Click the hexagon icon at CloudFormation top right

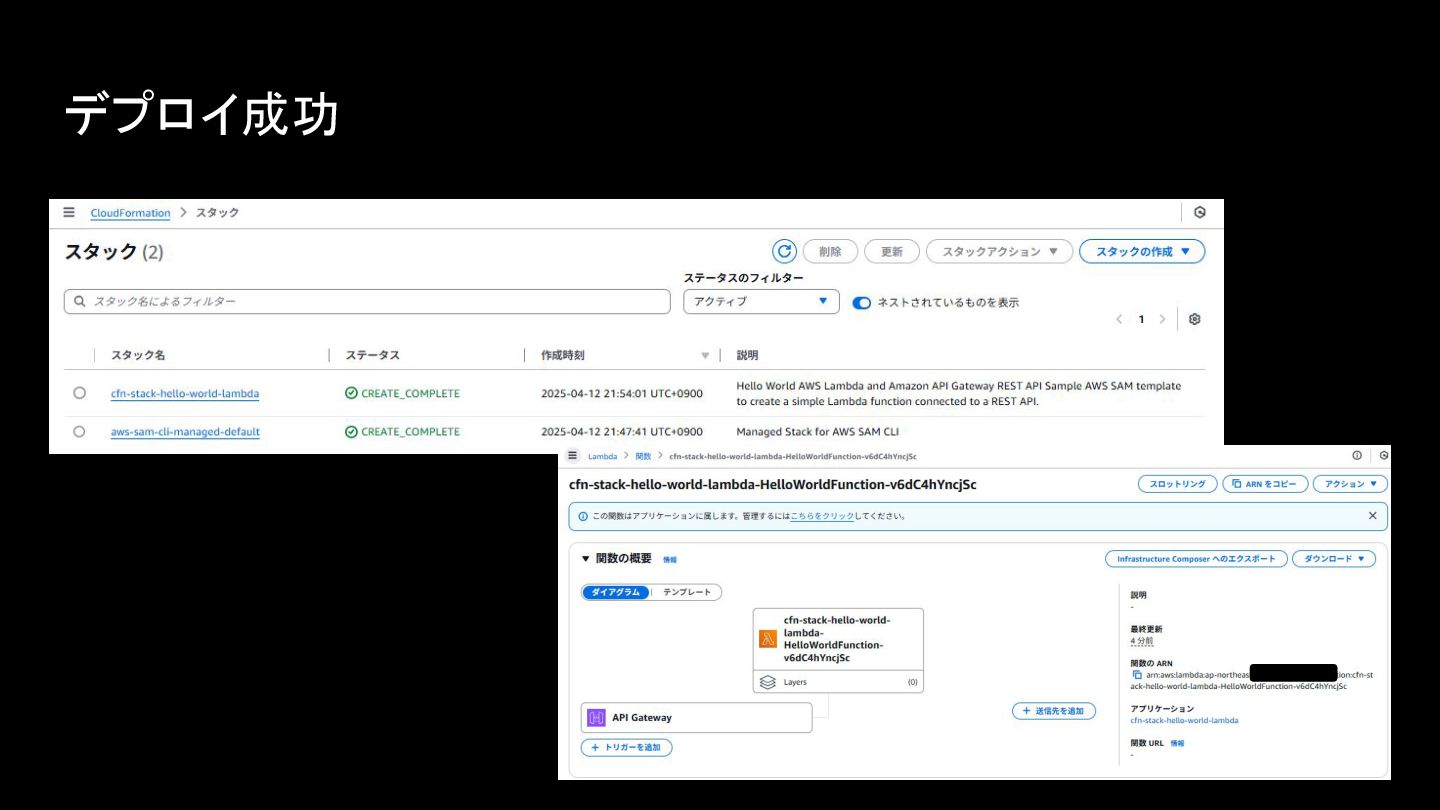1200,212
